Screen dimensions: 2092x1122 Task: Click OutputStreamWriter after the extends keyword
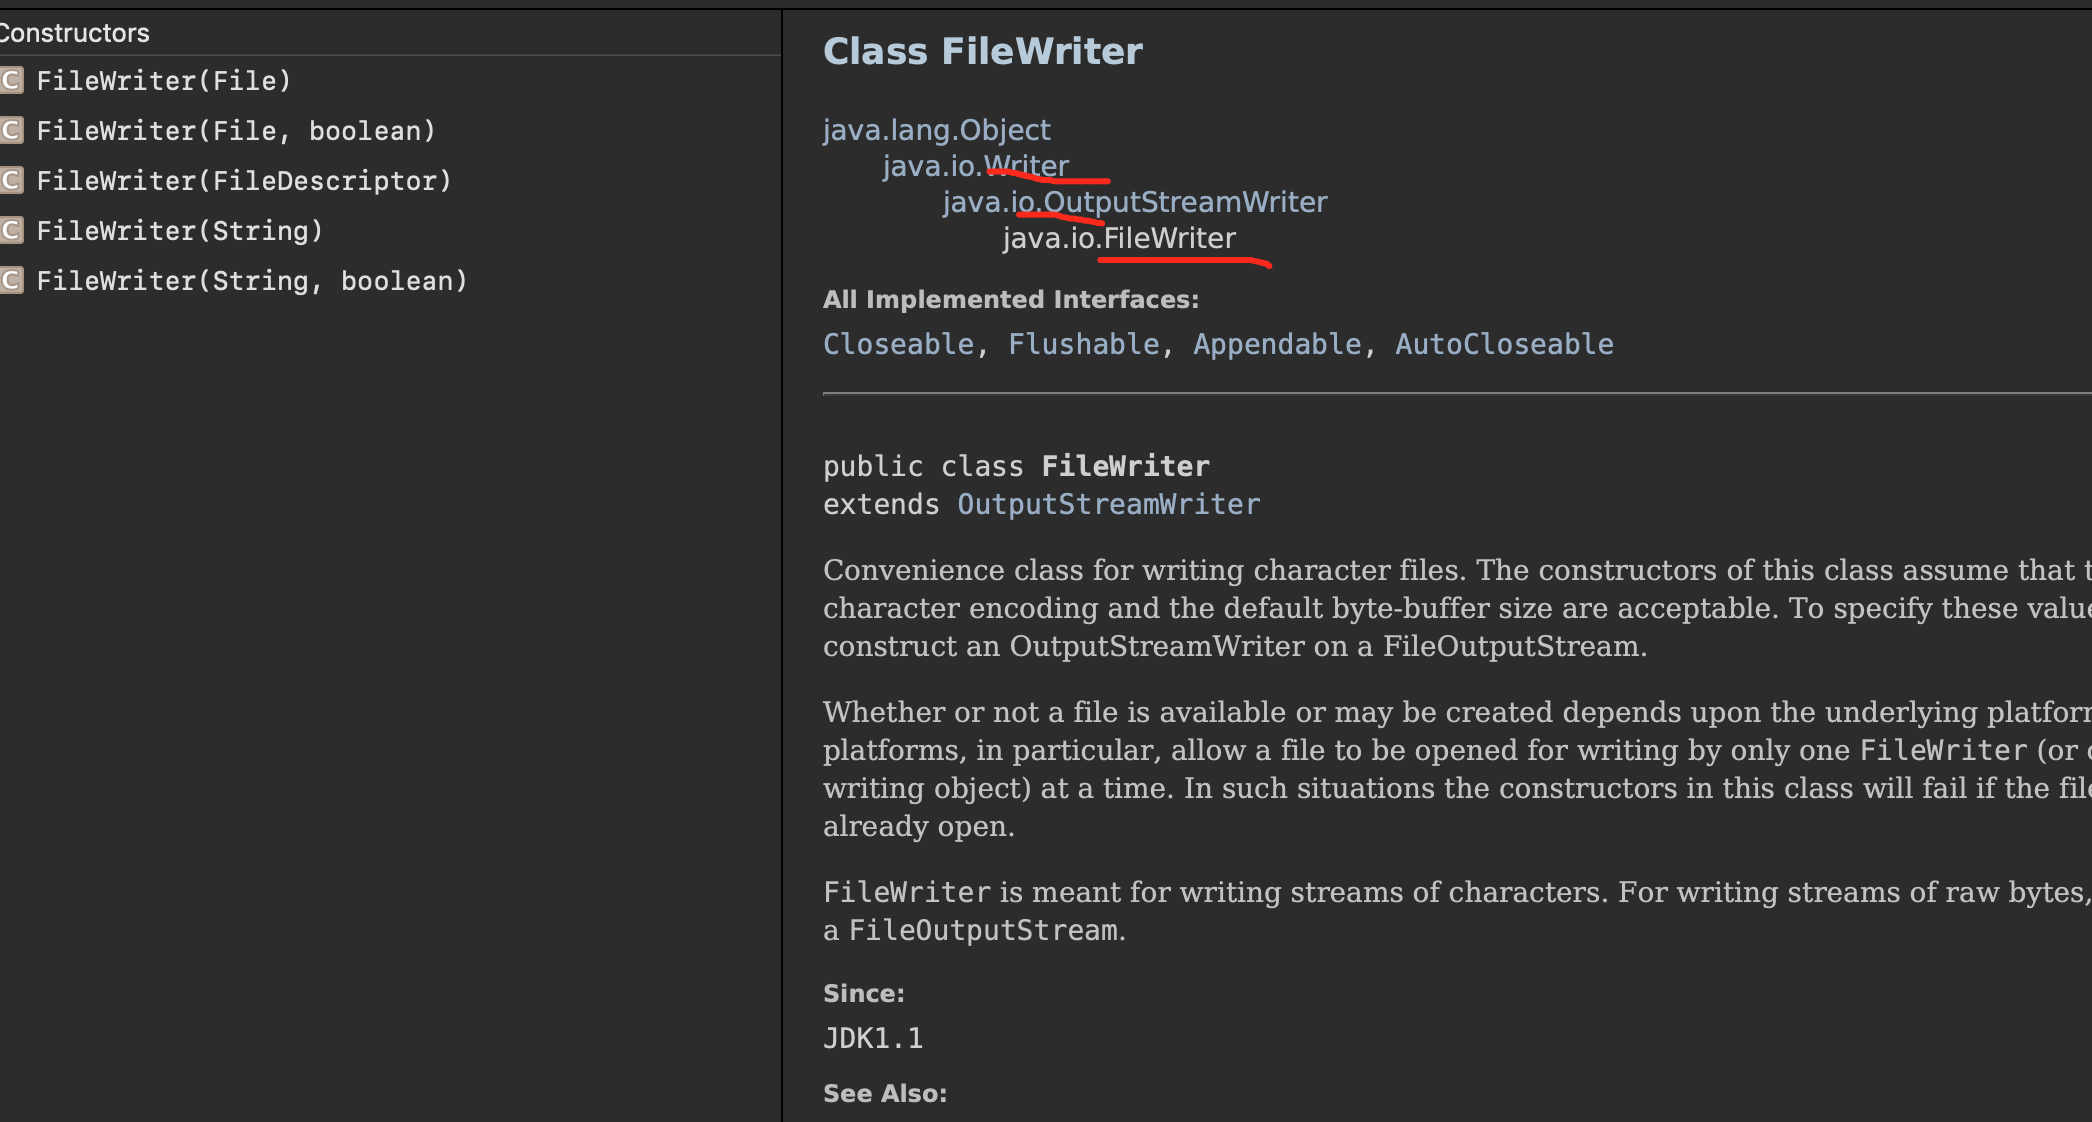(1108, 504)
